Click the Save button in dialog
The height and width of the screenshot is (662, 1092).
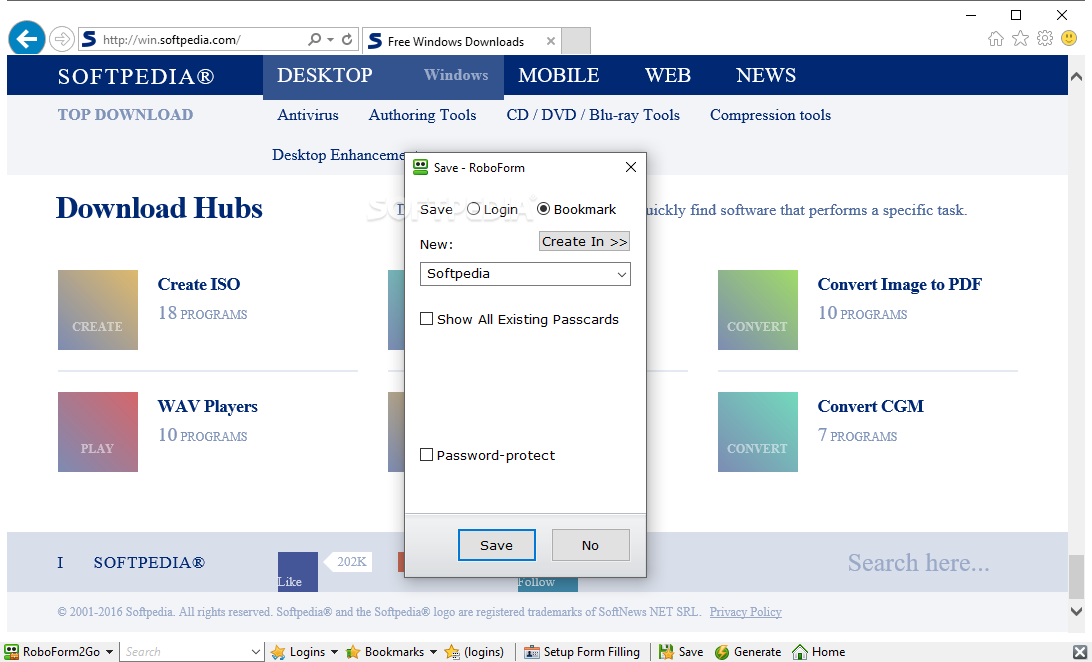click(497, 545)
